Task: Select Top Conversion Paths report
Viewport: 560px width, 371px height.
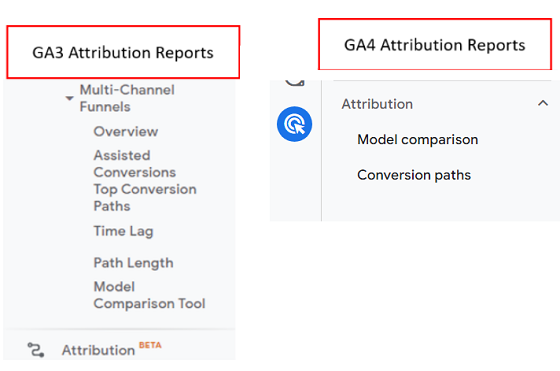Action: (x=145, y=197)
